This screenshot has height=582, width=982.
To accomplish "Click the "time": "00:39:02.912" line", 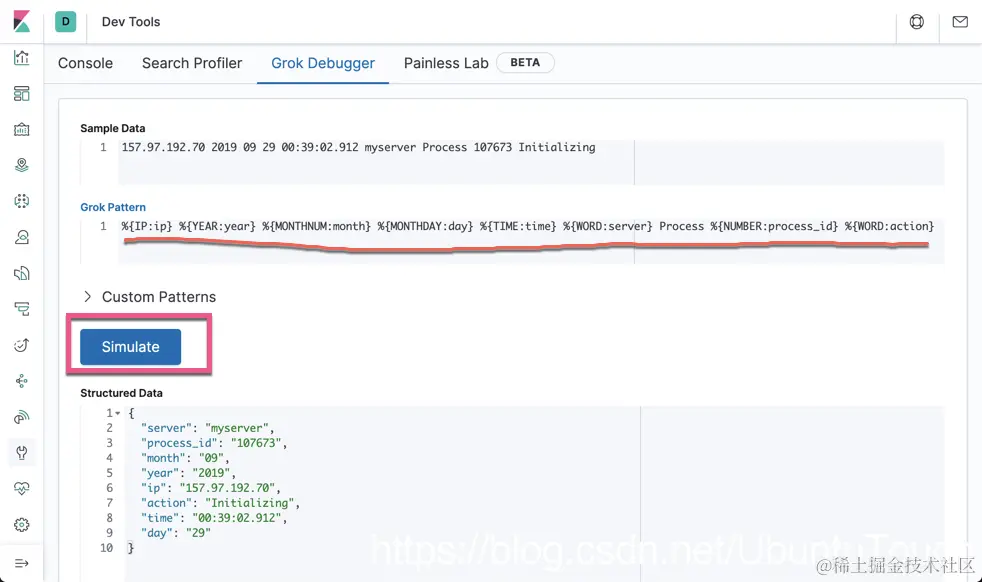I will coord(214,518).
